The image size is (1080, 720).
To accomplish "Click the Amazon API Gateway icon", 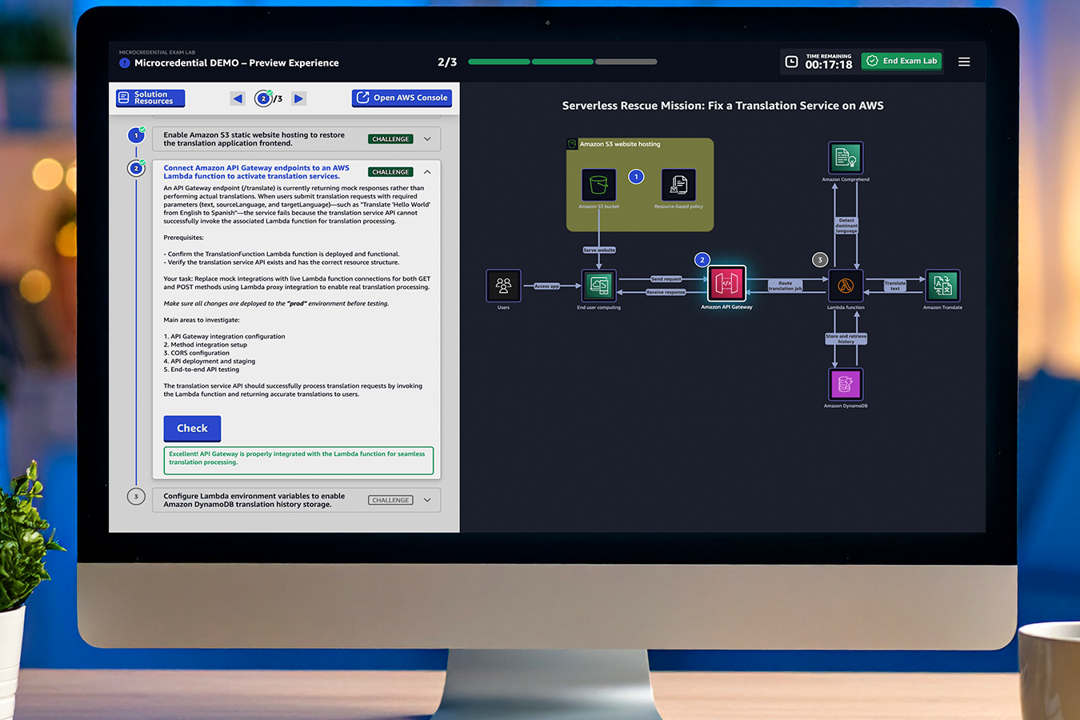I will pos(727,284).
